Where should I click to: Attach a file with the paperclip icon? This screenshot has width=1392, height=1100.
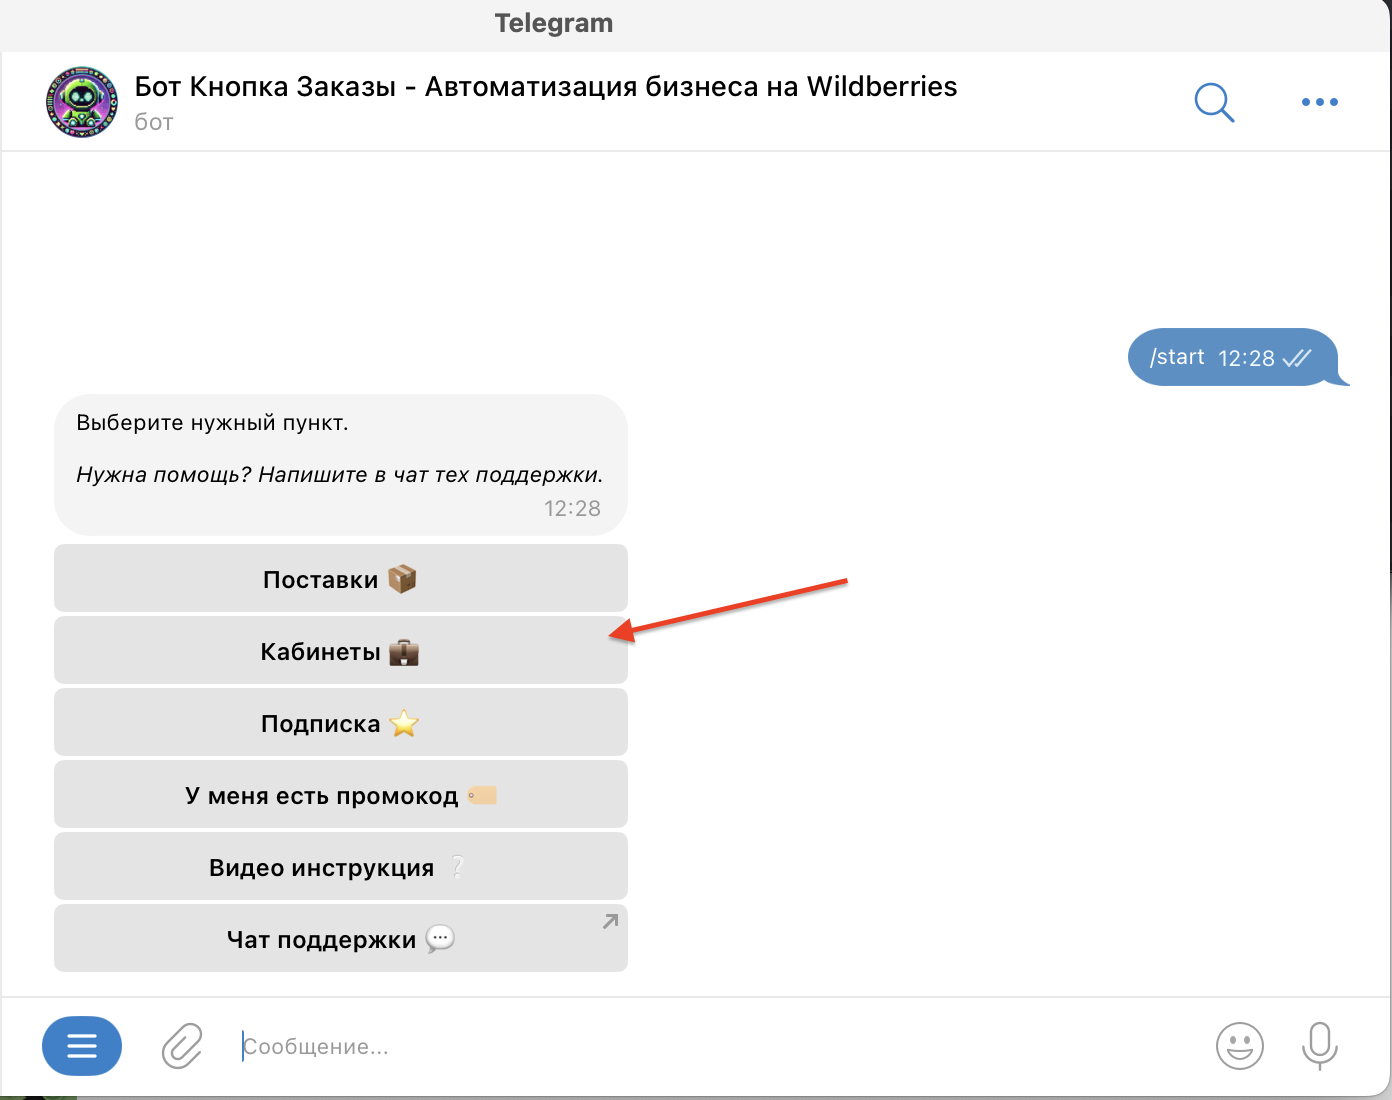[182, 1046]
